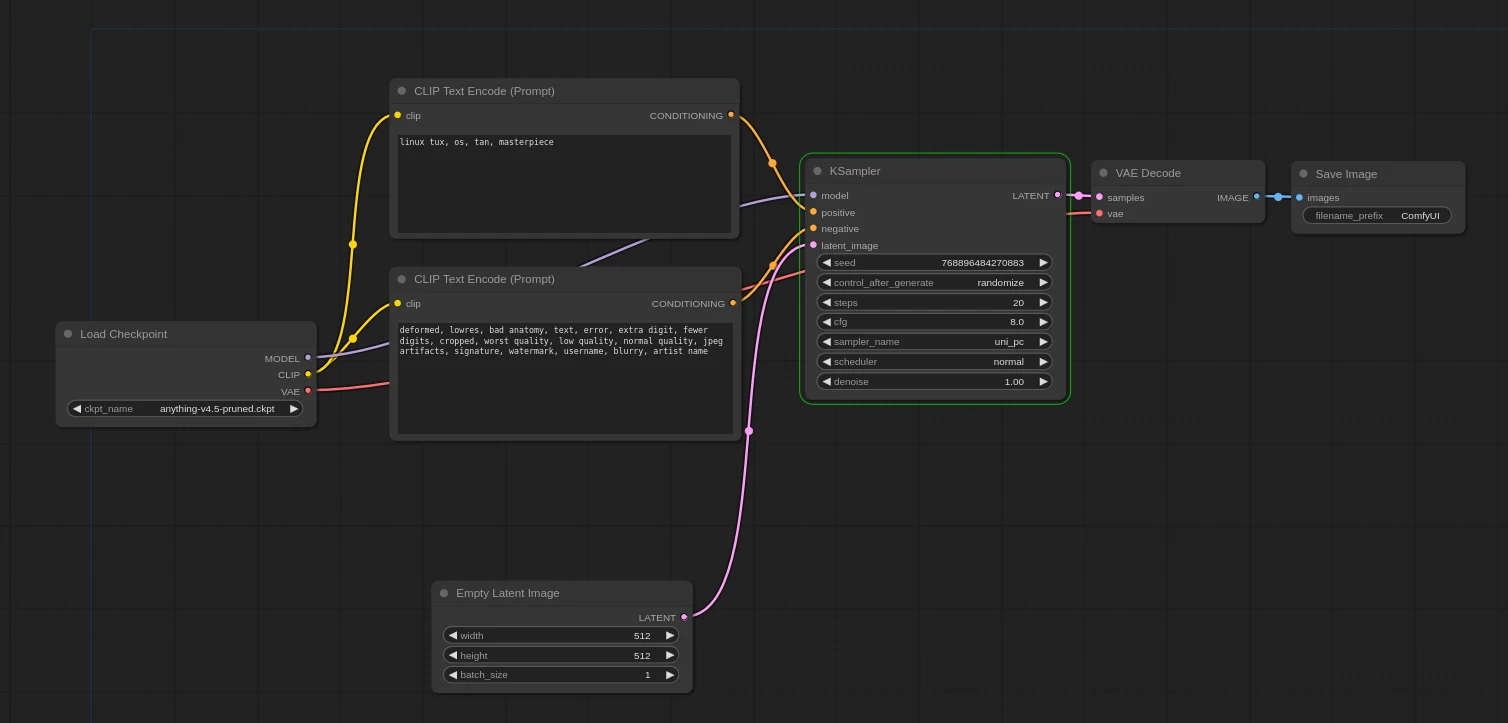Click the negative input socket on KSampler
Screen dimensions: 1508x723
(x=814, y=229)
